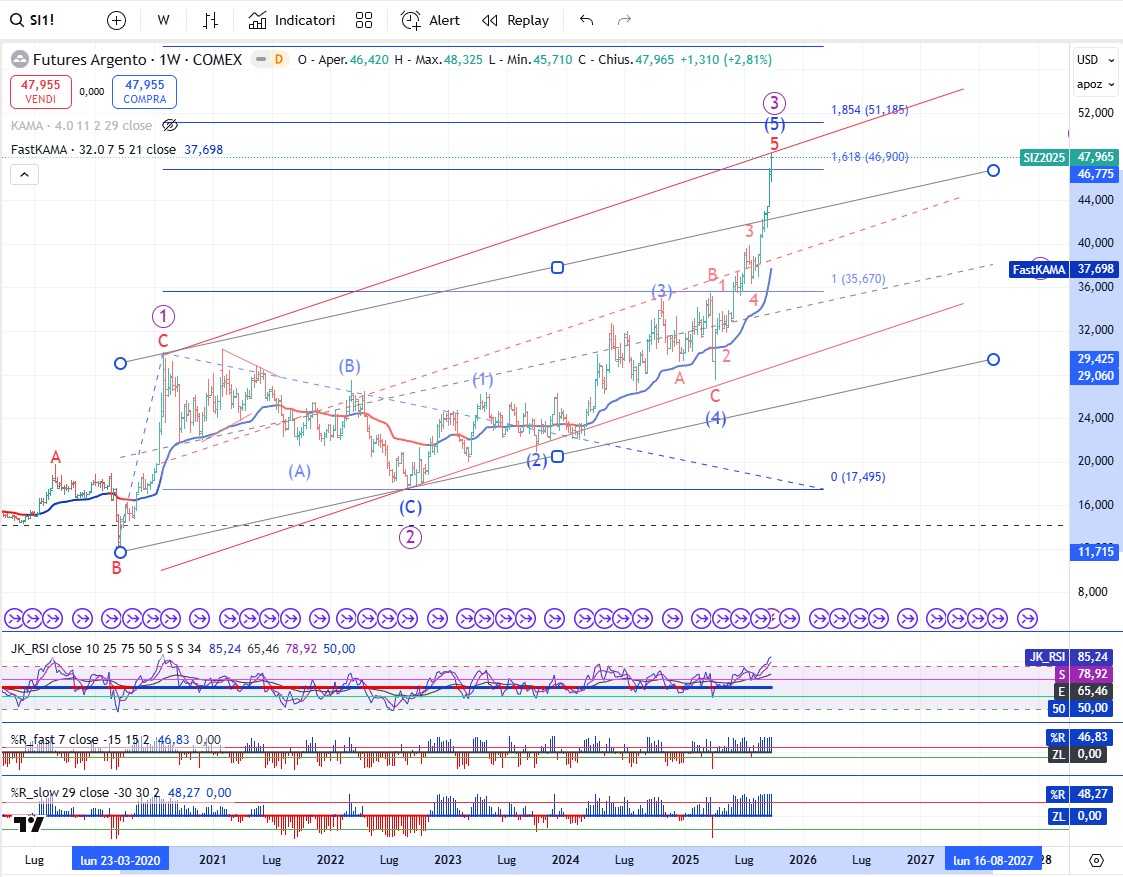The width and height of the screenshot is (1123, 877).
Task: Click the redo arrow
Action: (624, 20)
